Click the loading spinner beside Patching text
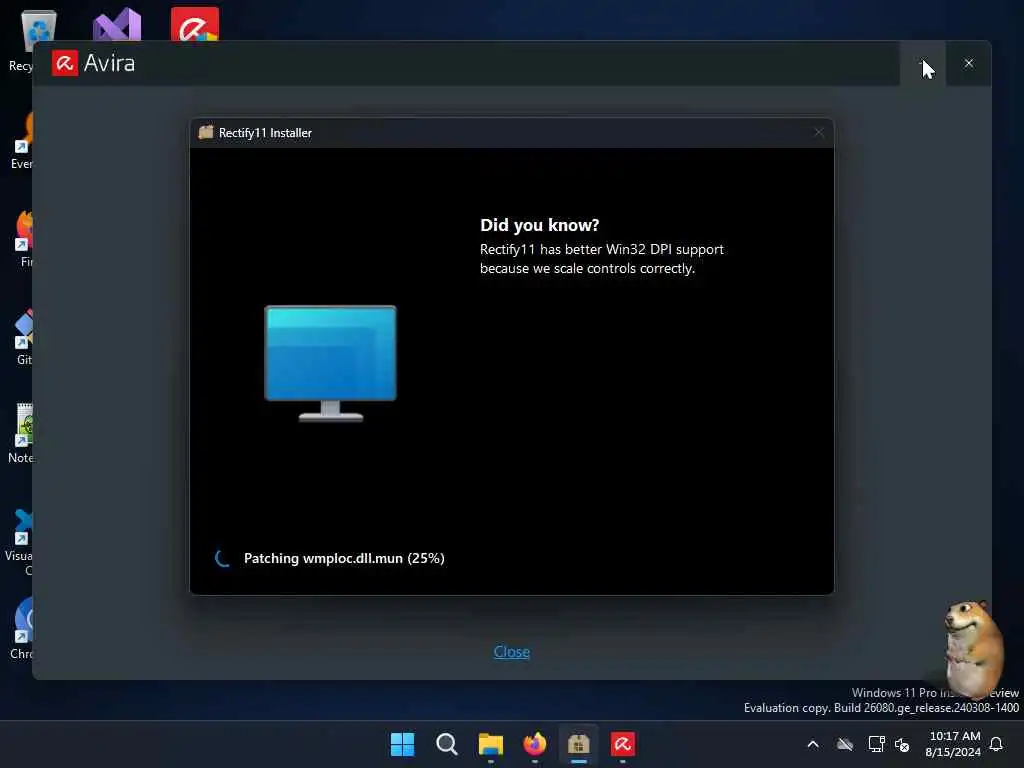The height and width of the screenshot is (768, 1024). point(223,558)
